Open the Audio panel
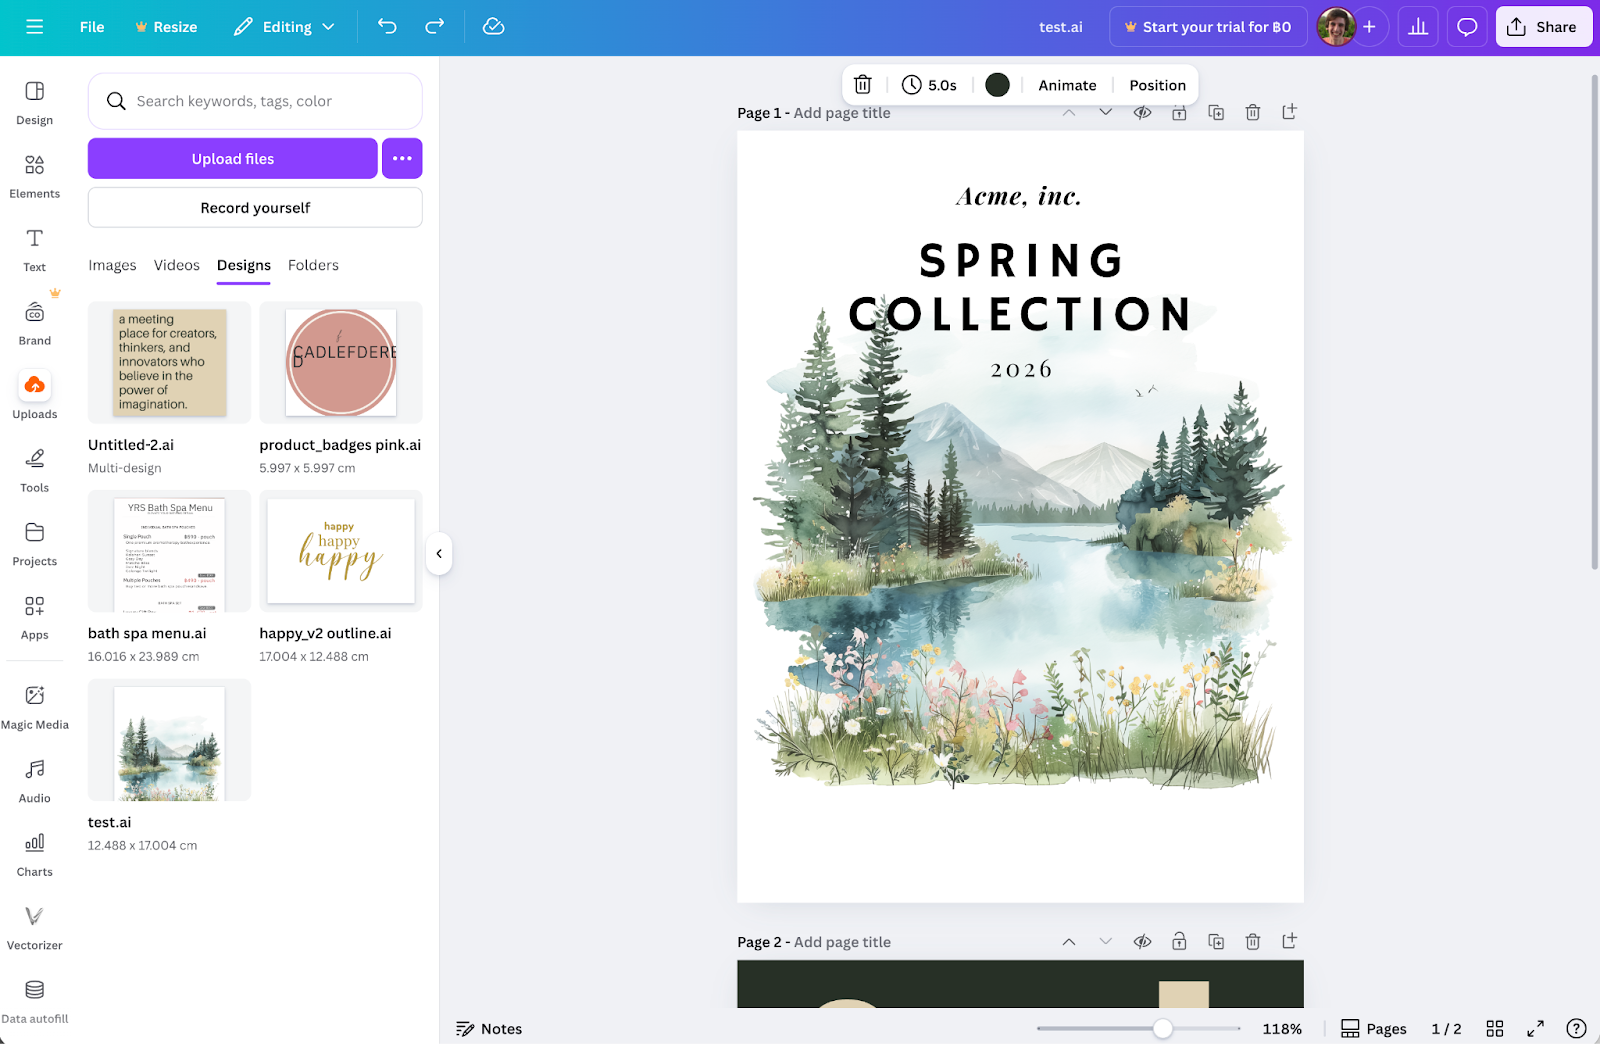Viewport: 1600px width, 1044px height. pyautogui.click(x=34, y=779)
